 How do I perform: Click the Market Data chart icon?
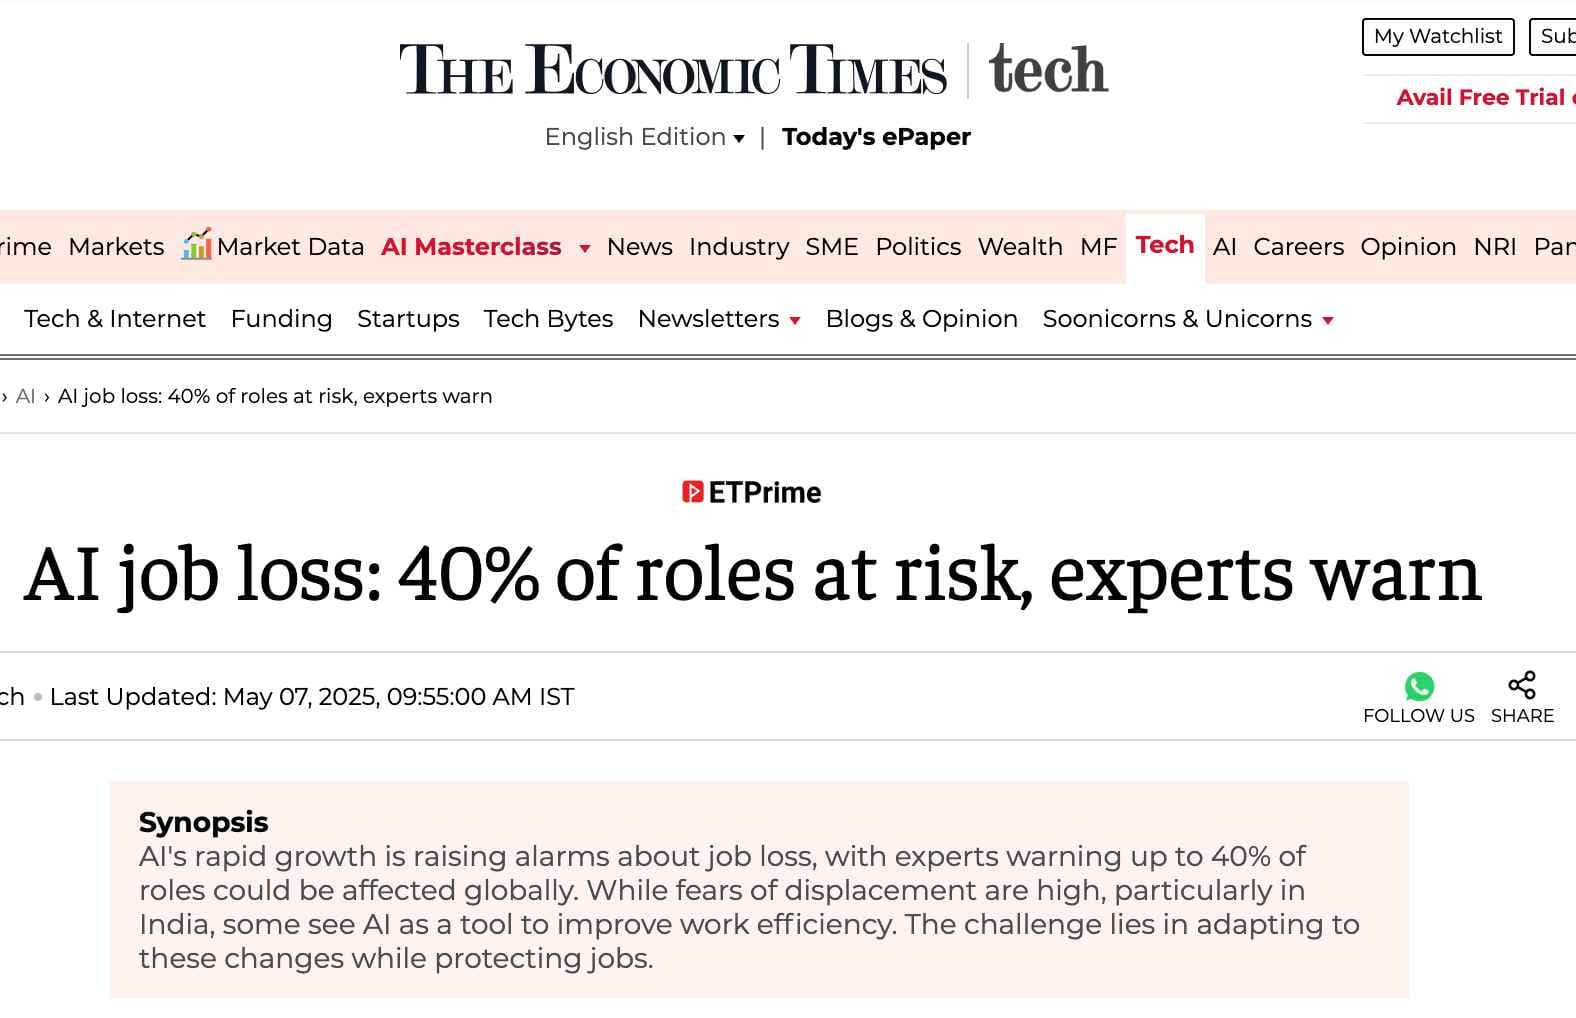(x=196, y=244)
